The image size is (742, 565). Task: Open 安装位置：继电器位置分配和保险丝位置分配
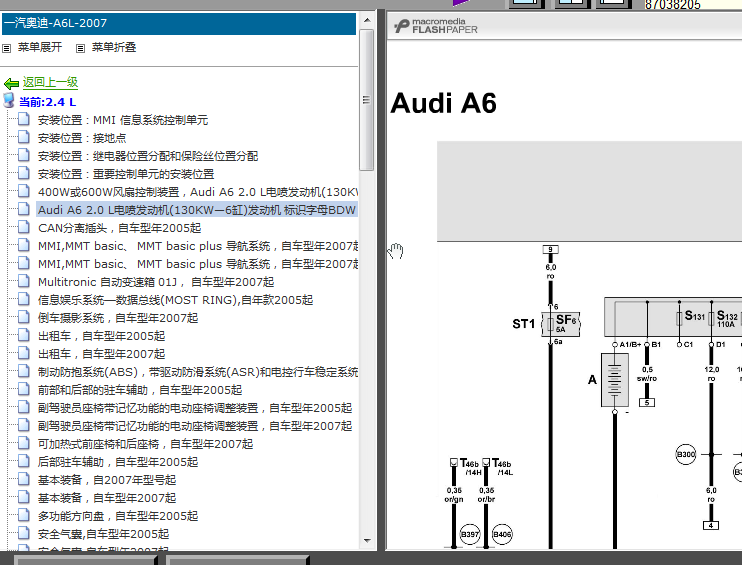[148, 156]
